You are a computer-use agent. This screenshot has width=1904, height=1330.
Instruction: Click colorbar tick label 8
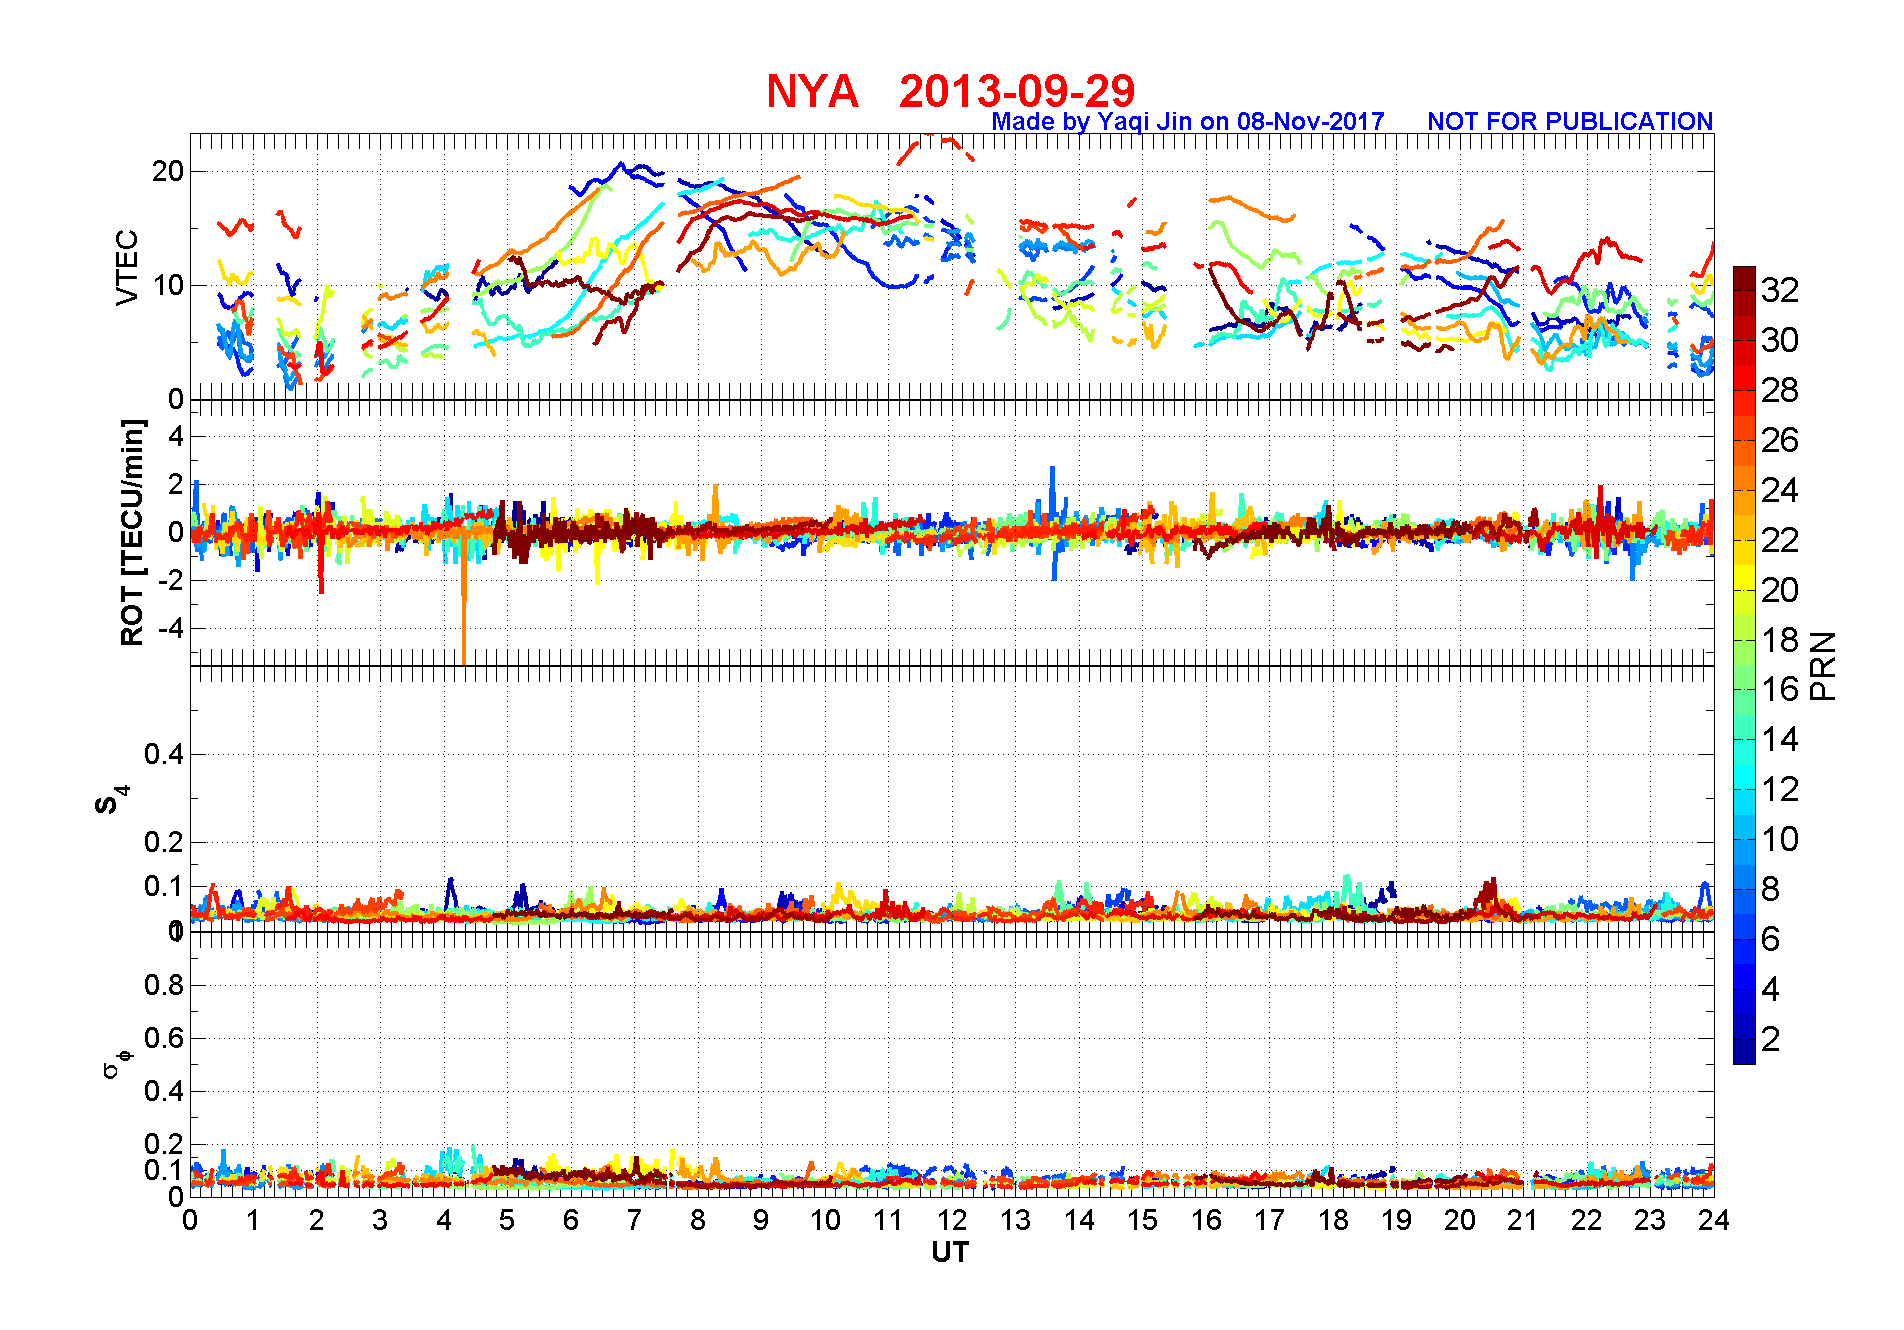tap(1771, 889)
